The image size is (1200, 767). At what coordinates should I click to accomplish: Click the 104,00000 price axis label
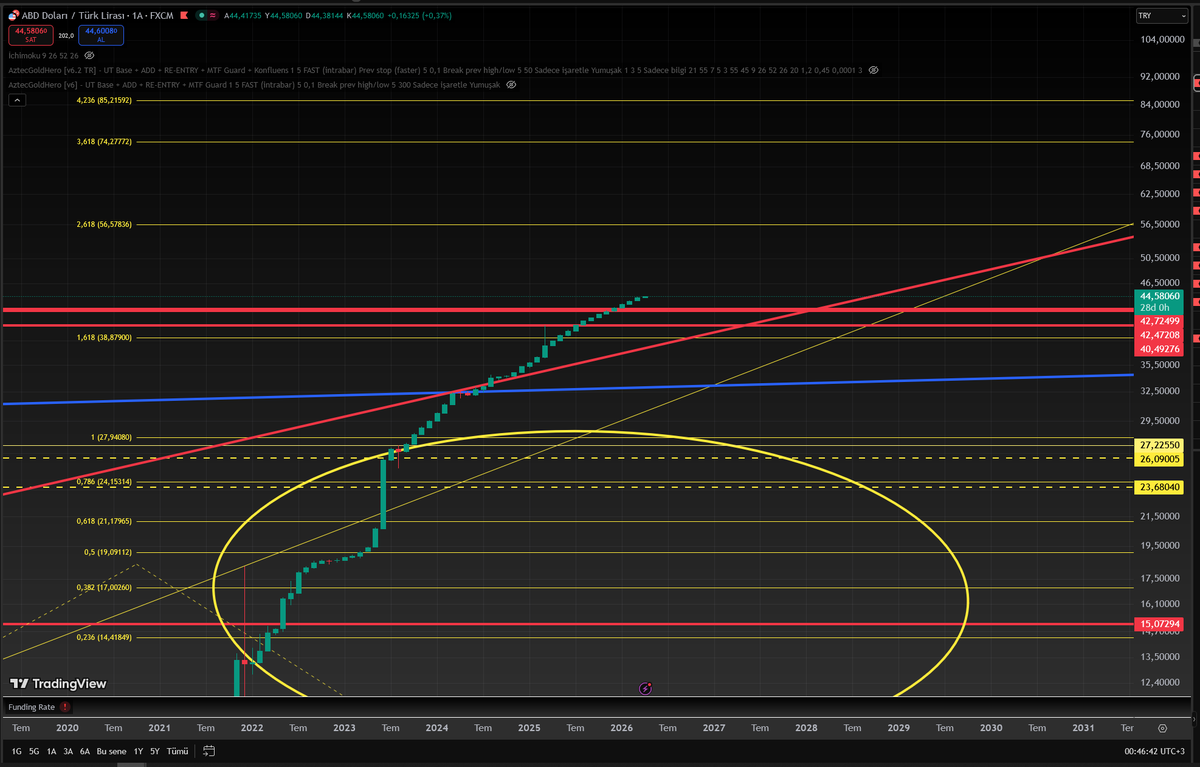[1161, 40]
